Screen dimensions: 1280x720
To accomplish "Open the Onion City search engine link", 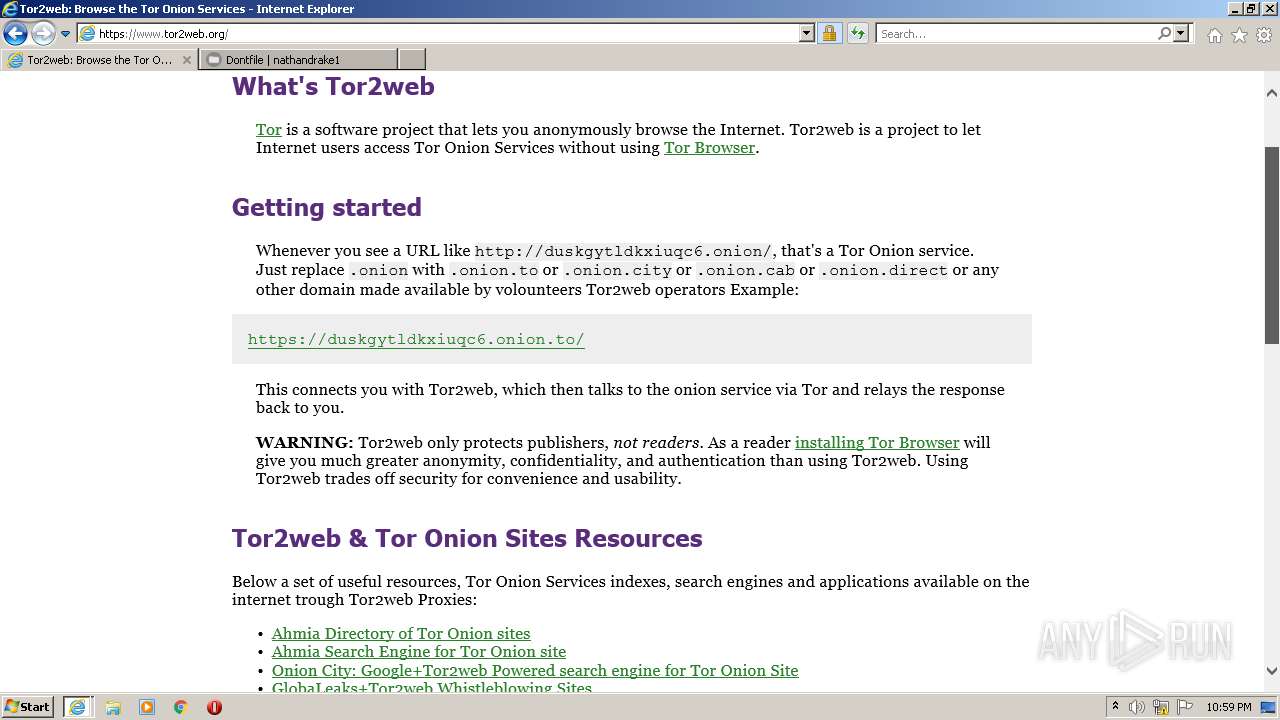I will click(535, 671).
